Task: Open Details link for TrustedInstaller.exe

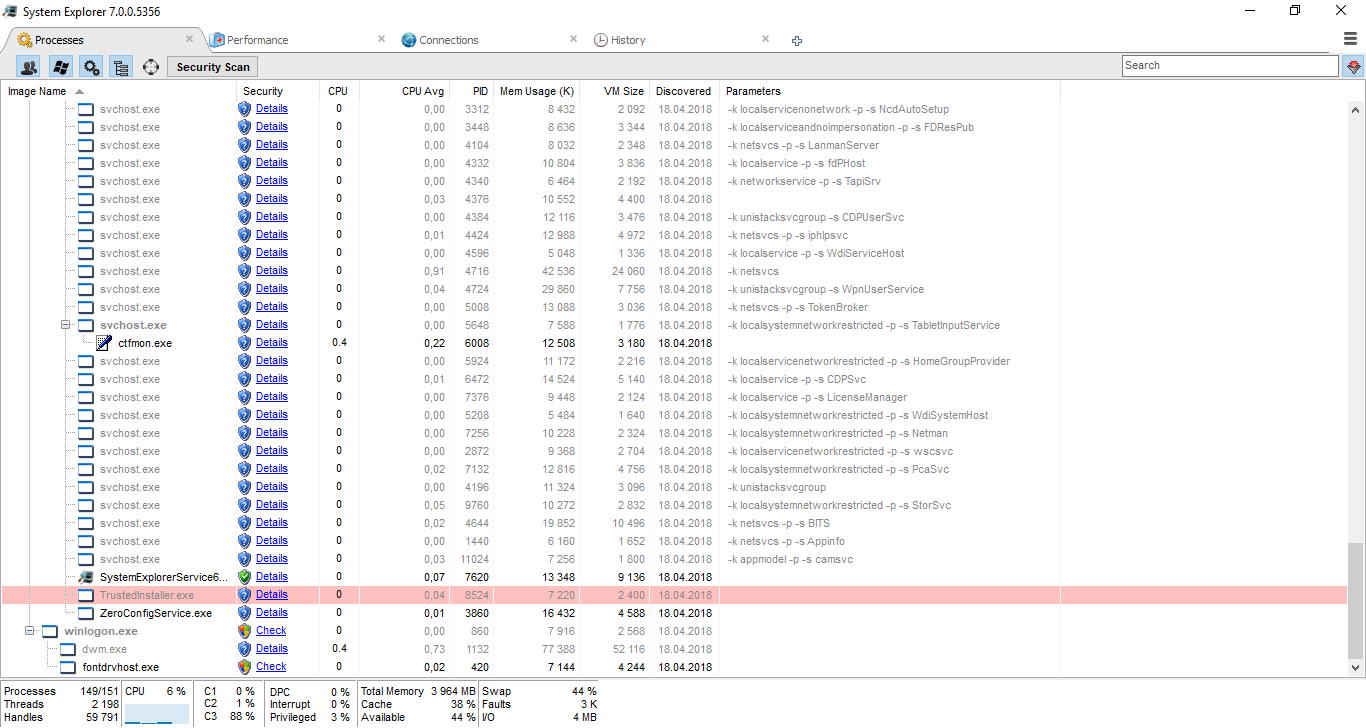Action: [272, 595]
